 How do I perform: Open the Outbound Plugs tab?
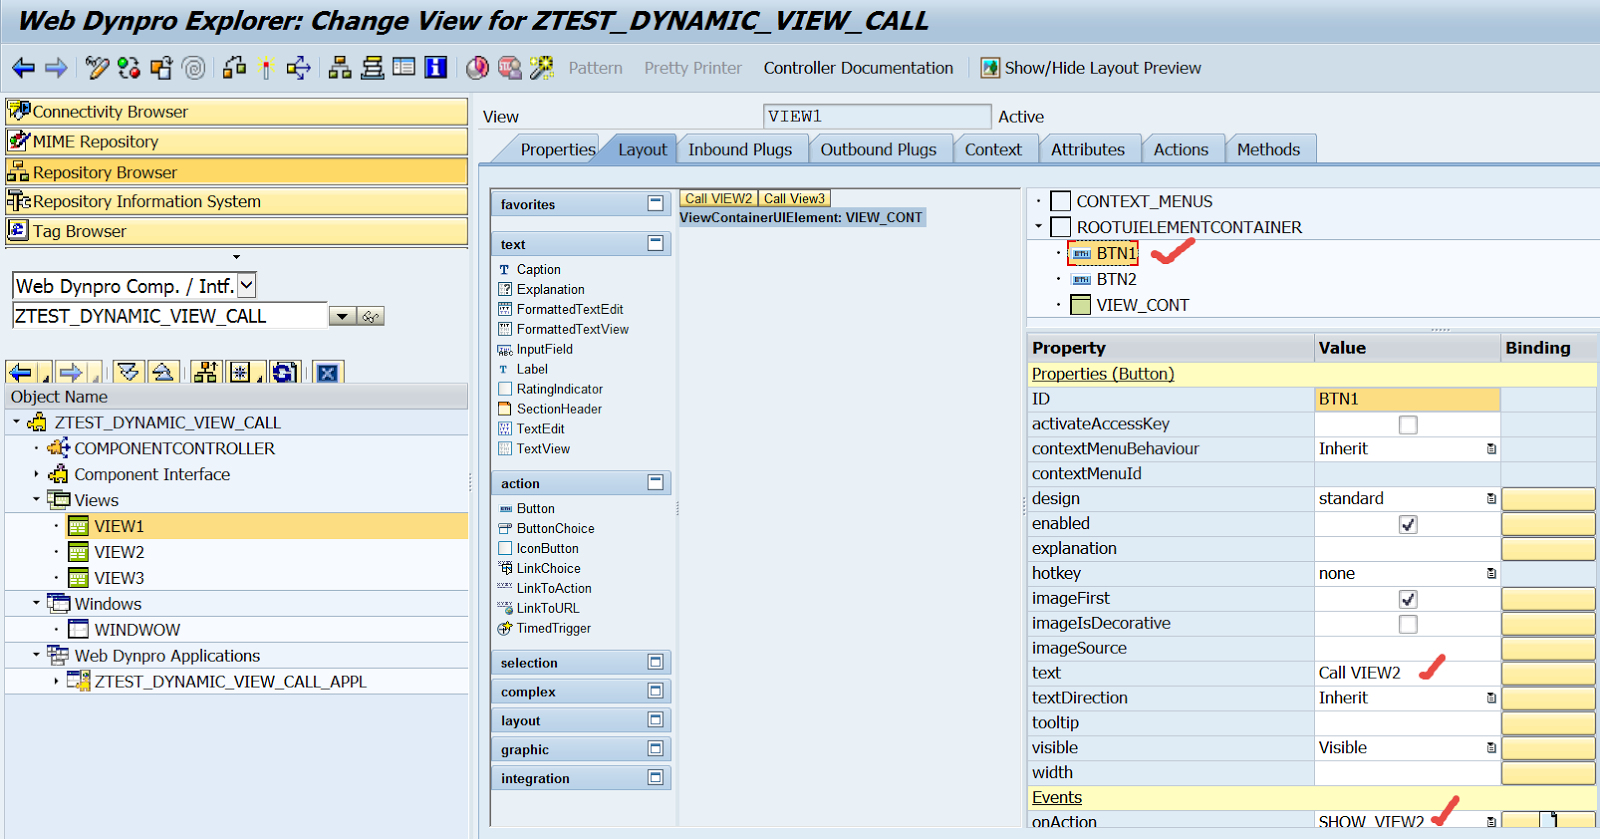pyautogui.click(x=878, y=150)
